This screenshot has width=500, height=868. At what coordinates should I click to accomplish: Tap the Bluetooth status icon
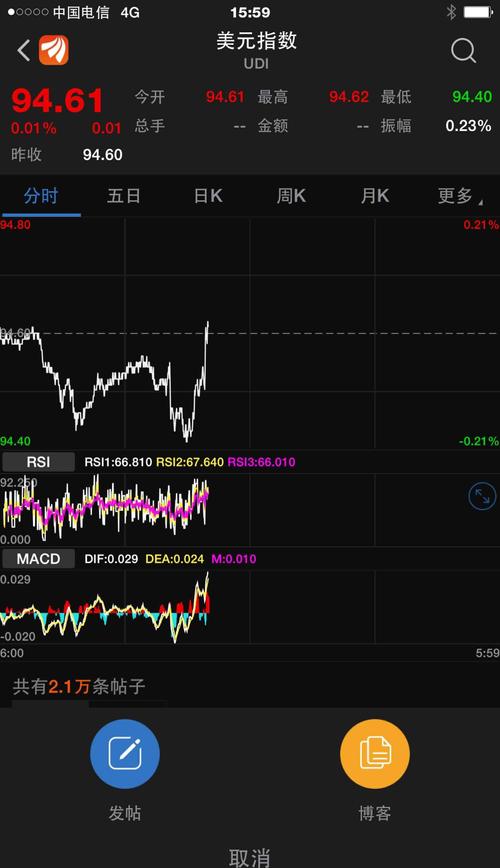[x=451, y=12]
